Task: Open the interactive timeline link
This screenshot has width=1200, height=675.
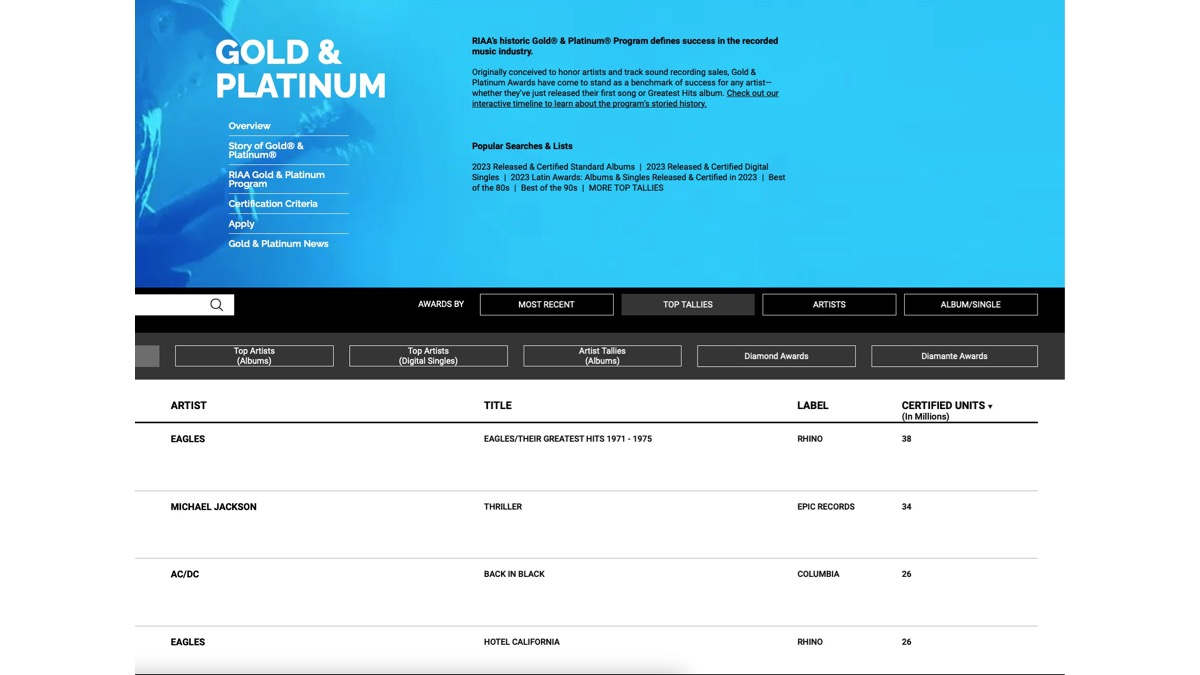Action: 625,98
